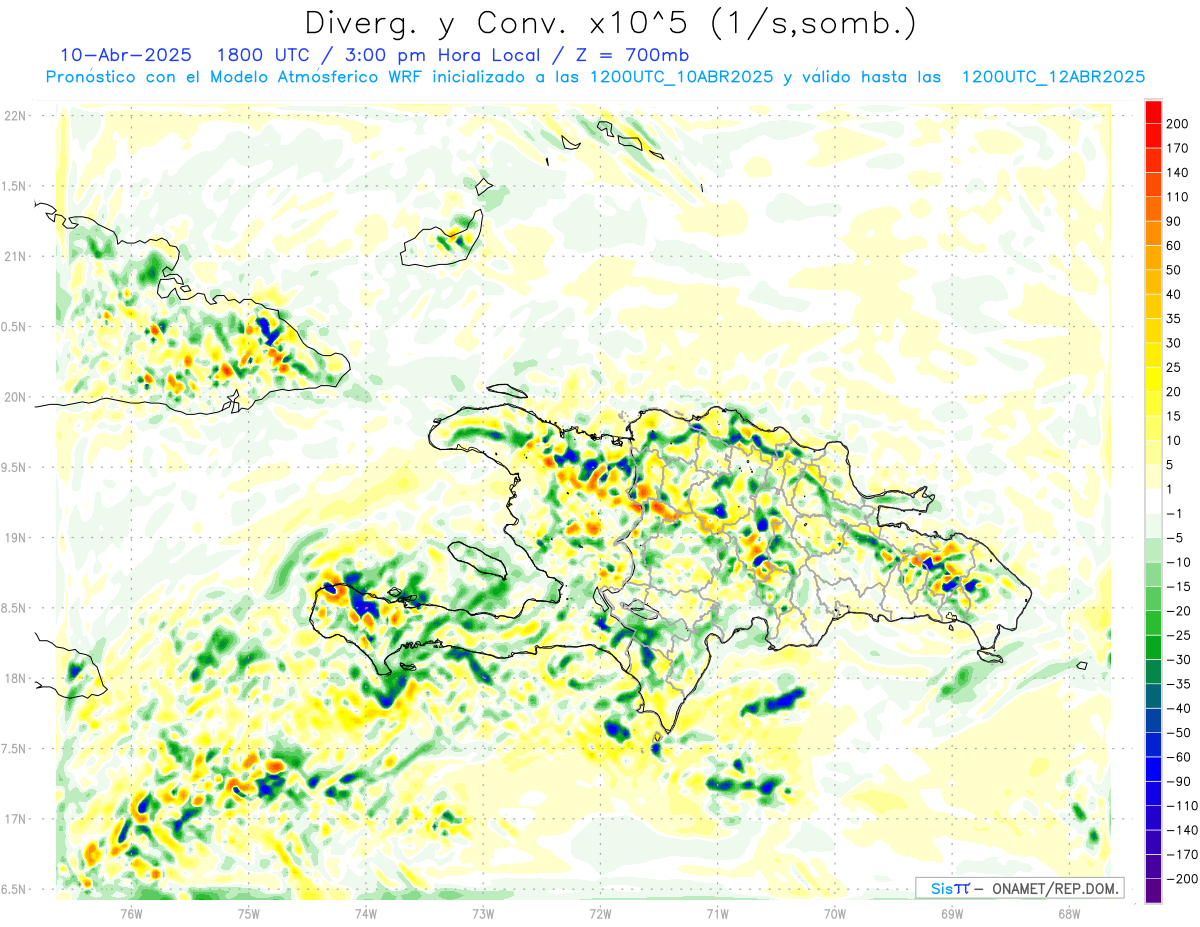Image resolution: width=1200 pixels, height=927 pixels.
Task: Click the white color bar segment between 1 and -1
Action: coord(1153,502)
